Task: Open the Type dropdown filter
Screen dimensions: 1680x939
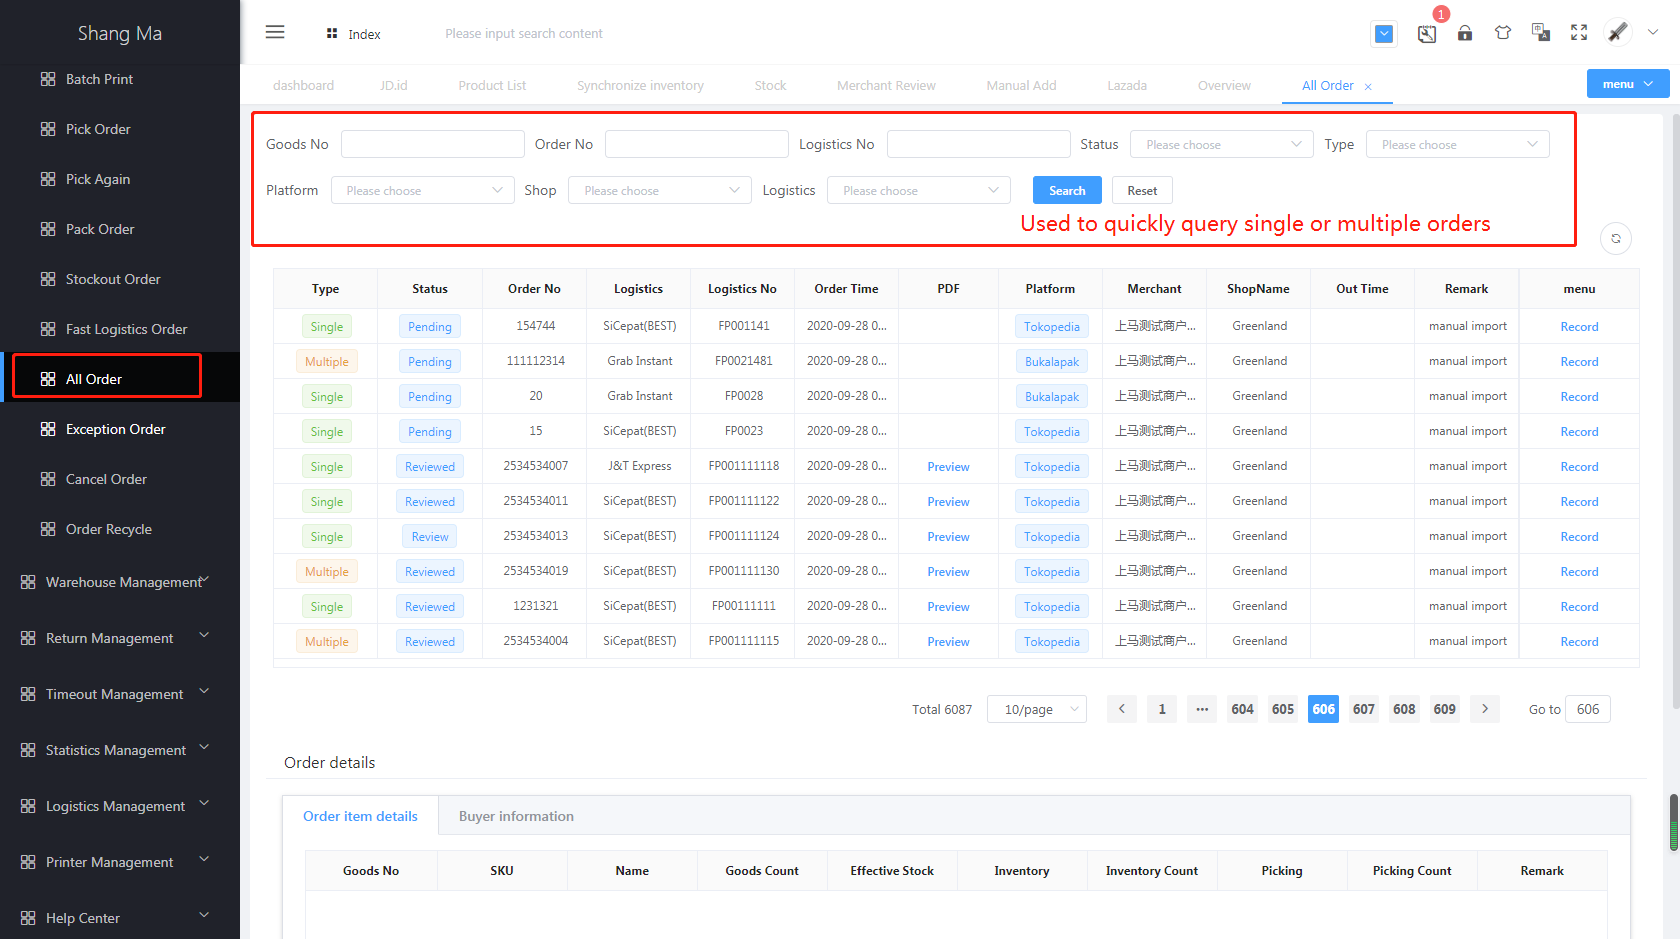Action: click(x=1457, y=144)
